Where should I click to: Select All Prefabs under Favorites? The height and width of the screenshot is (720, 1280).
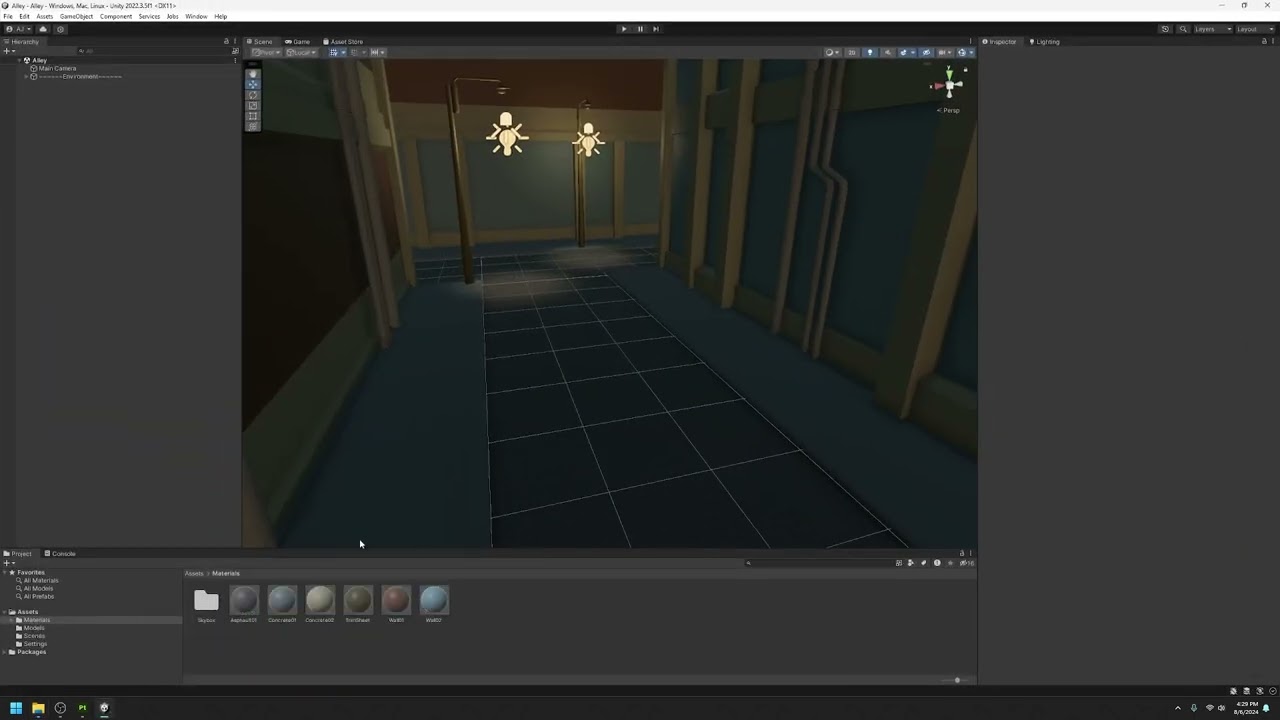(x=38, y=596)
